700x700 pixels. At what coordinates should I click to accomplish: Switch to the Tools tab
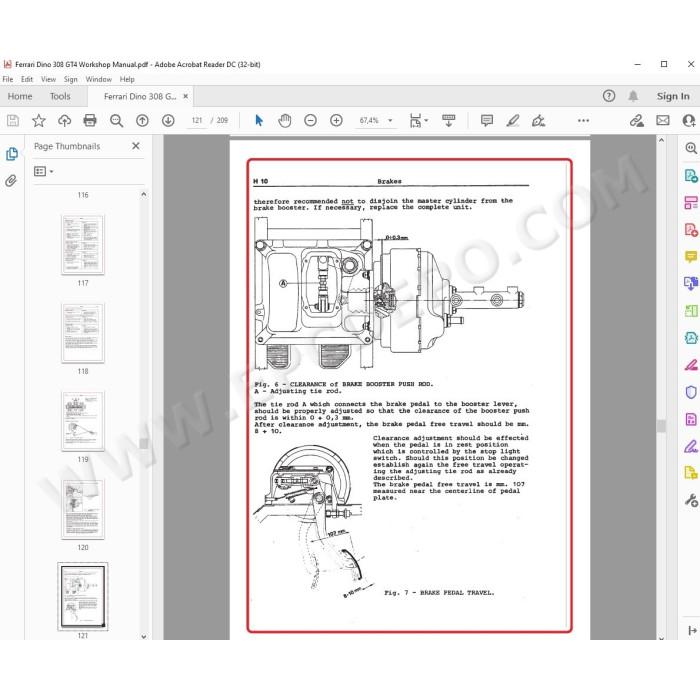point(60,96)
